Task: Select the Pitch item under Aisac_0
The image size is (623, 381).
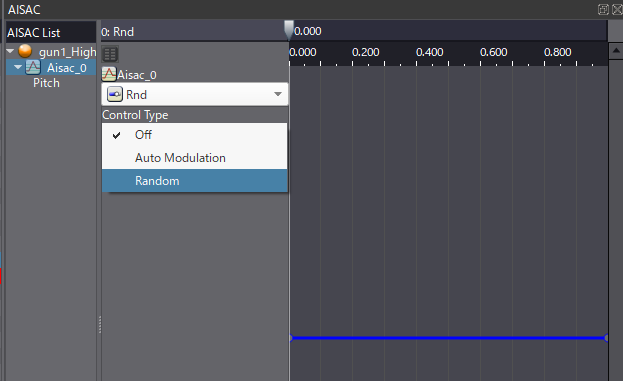Action: click(46, 83)
